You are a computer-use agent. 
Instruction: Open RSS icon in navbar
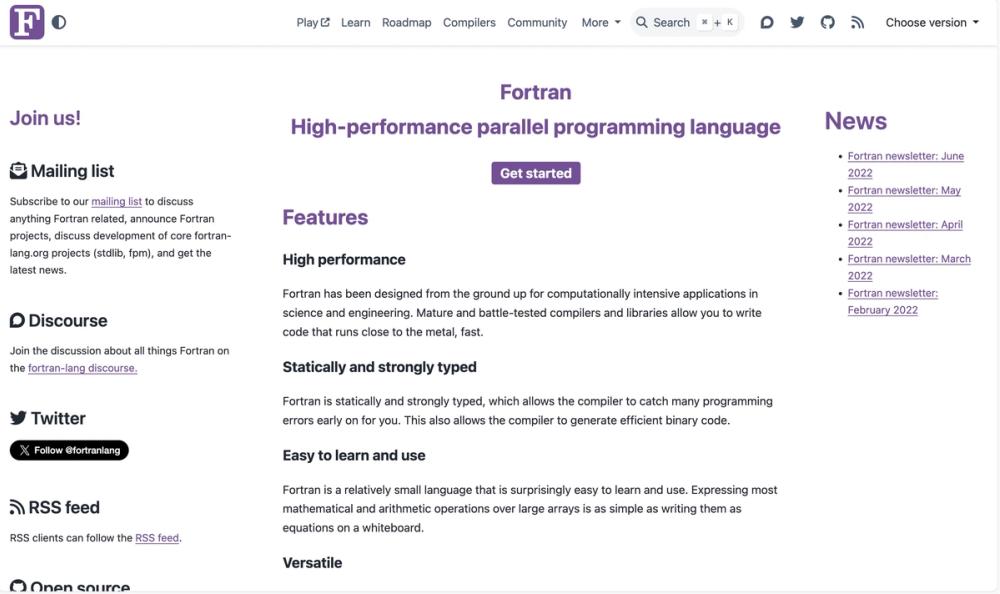click(858, 22)
